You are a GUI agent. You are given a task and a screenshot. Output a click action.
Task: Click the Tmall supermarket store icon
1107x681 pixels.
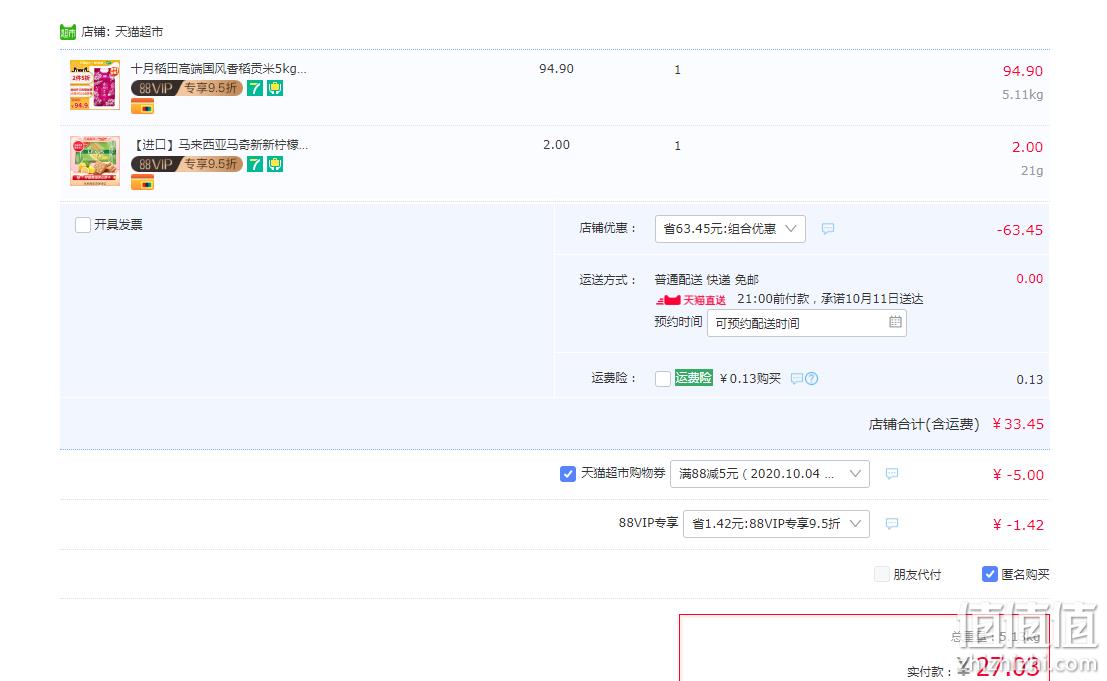68,32
